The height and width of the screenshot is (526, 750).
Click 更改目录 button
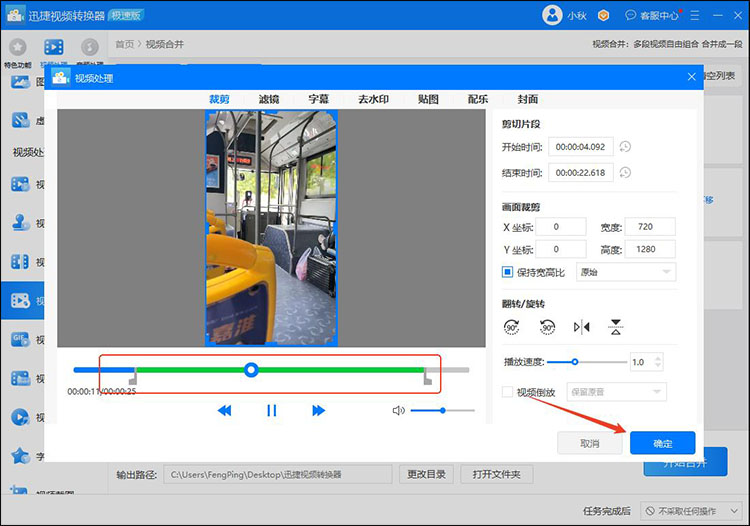(x=426, y=474)
